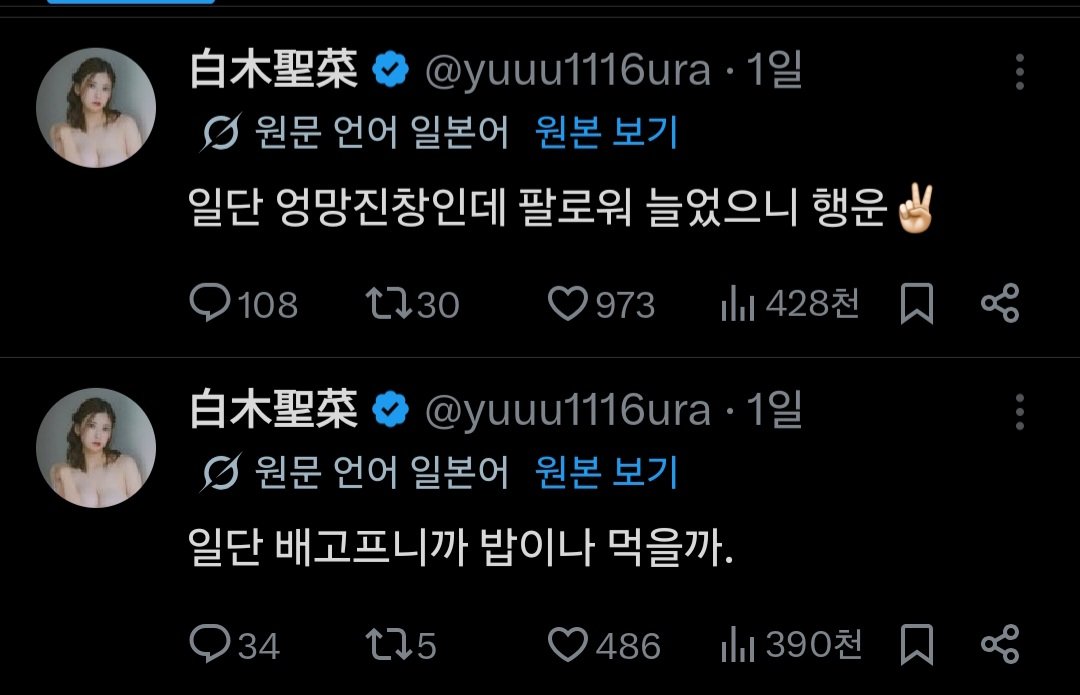Open more options menu on first tweet
The image size is (1080, 695).
[x=1020, y=72]
